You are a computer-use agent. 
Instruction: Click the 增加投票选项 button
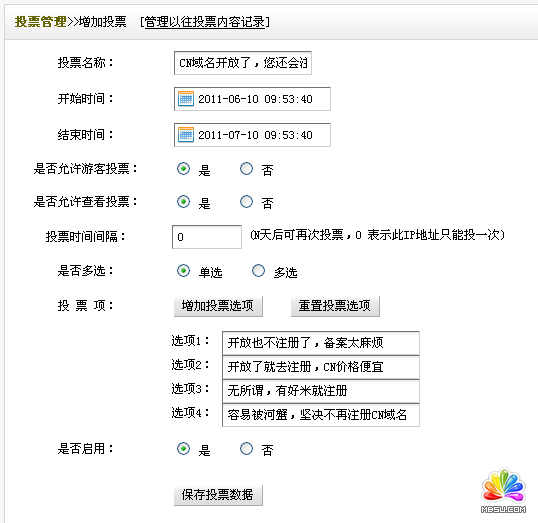pos(218,306)
